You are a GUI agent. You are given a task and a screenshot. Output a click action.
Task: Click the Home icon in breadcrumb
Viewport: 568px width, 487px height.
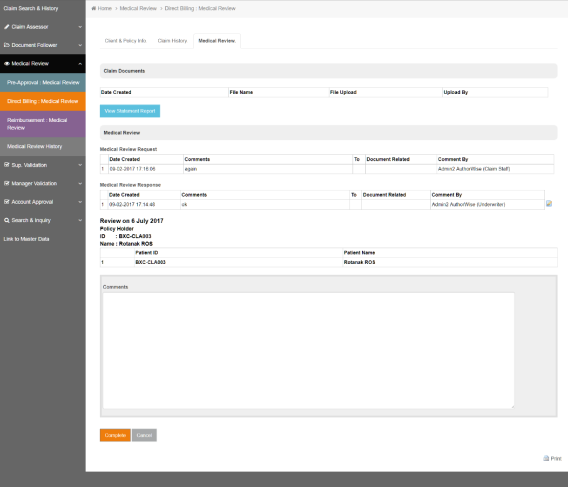coord(94,8)
